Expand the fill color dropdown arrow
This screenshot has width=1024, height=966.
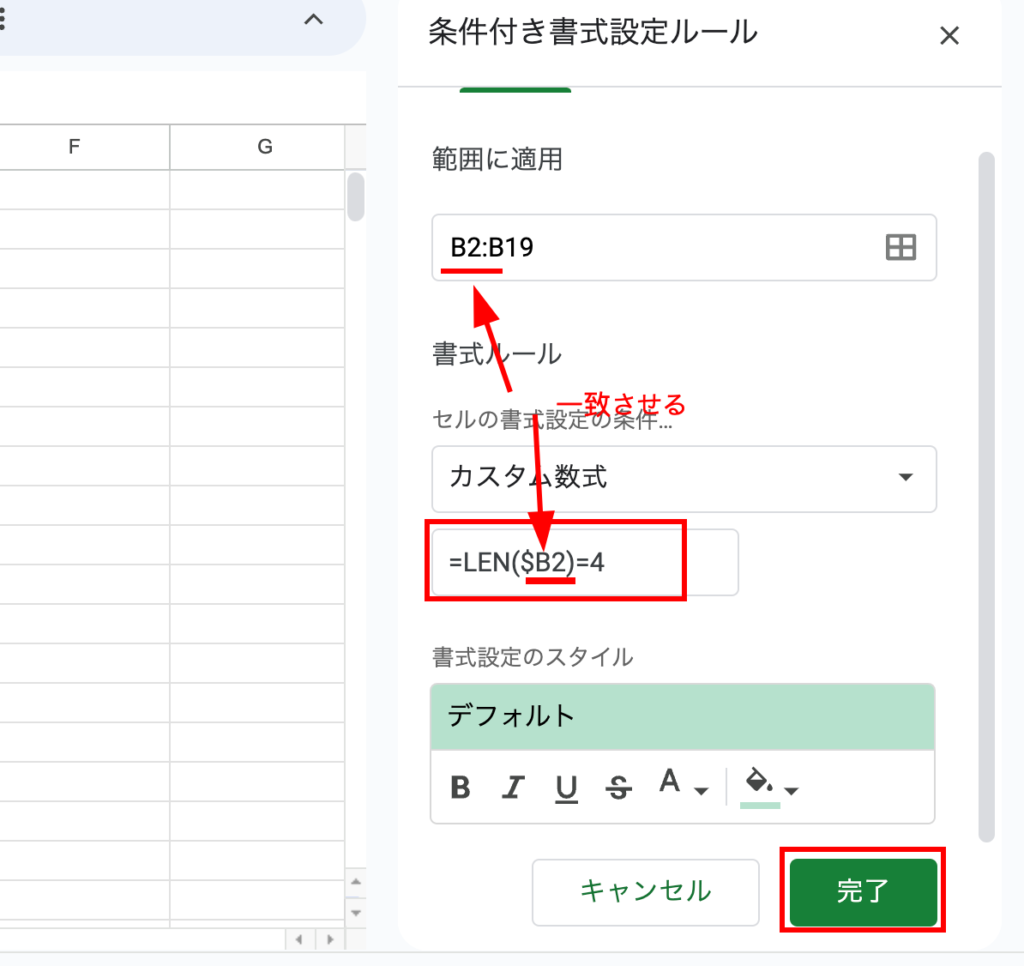tap(792, 791)
